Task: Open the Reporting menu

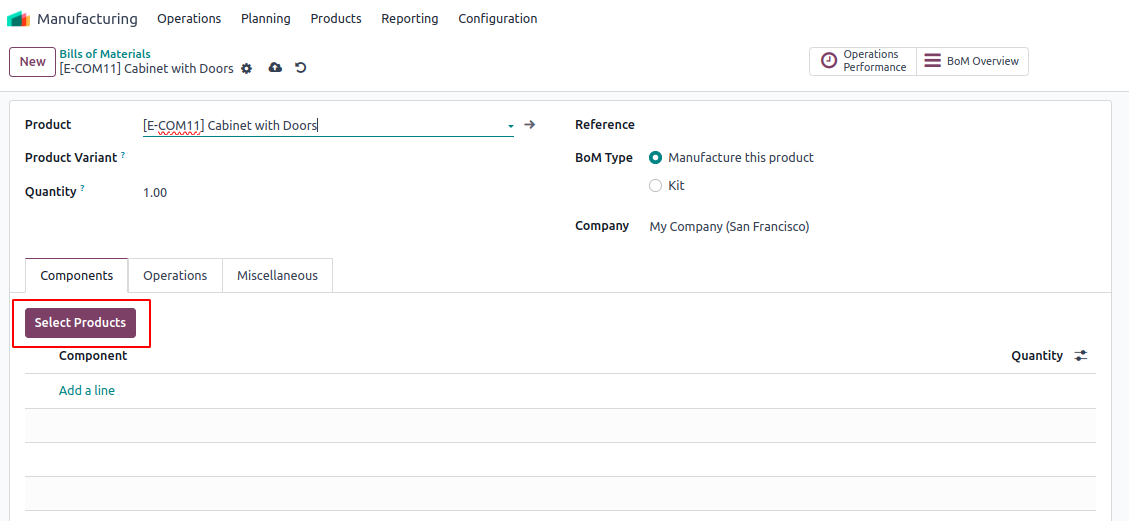Action: 409,19
